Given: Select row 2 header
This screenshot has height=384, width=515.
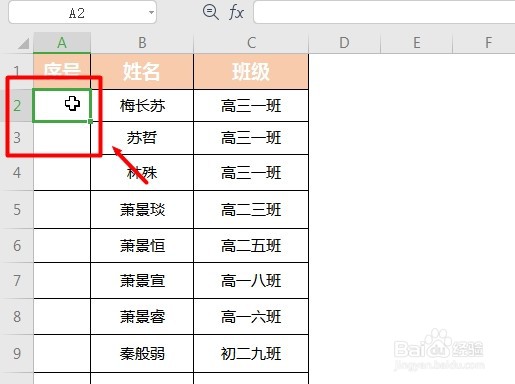Looking at the screenshot, I should [17, 106].
